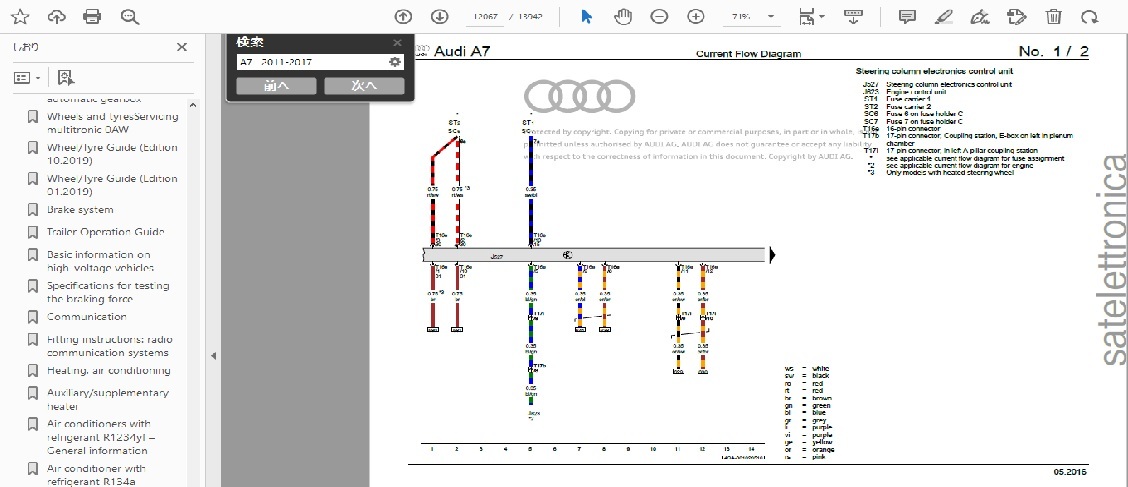The image size is (1128, 487).
Task: Open Basic information on high-voltage vehicles bookmark
Action: pos(100,261)
